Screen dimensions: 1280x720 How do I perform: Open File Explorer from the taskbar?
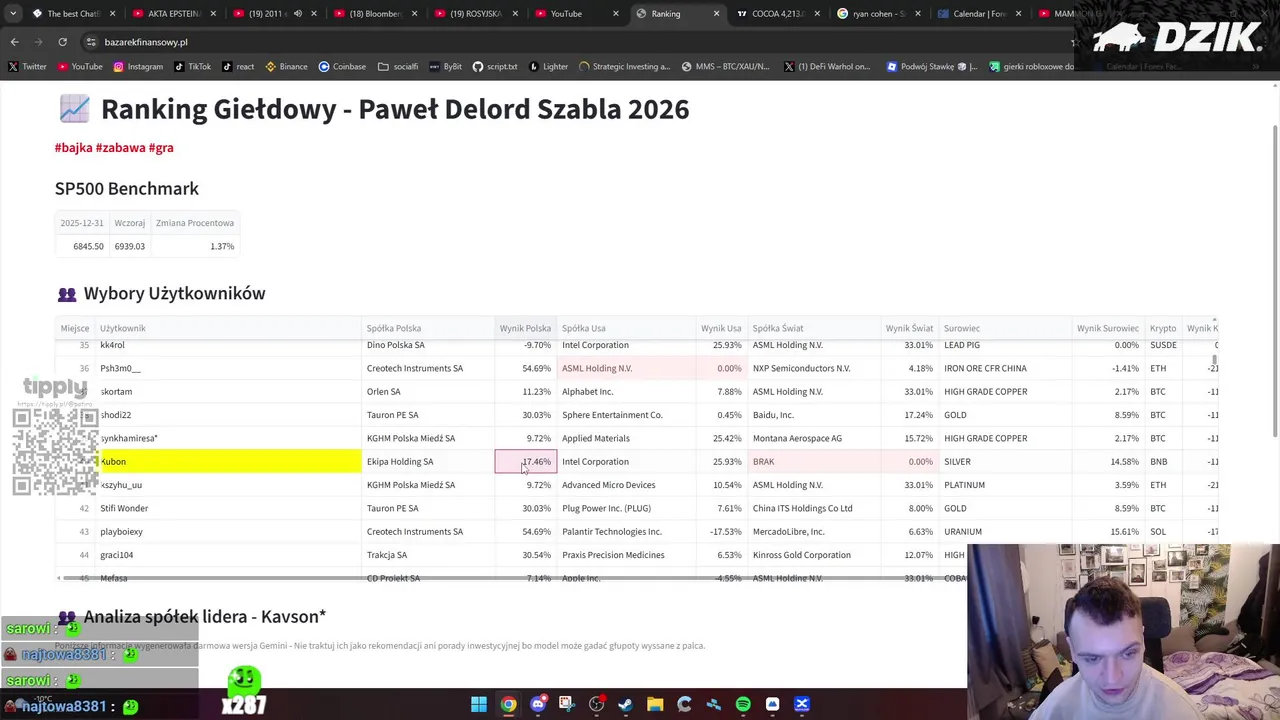coord(655,704)
